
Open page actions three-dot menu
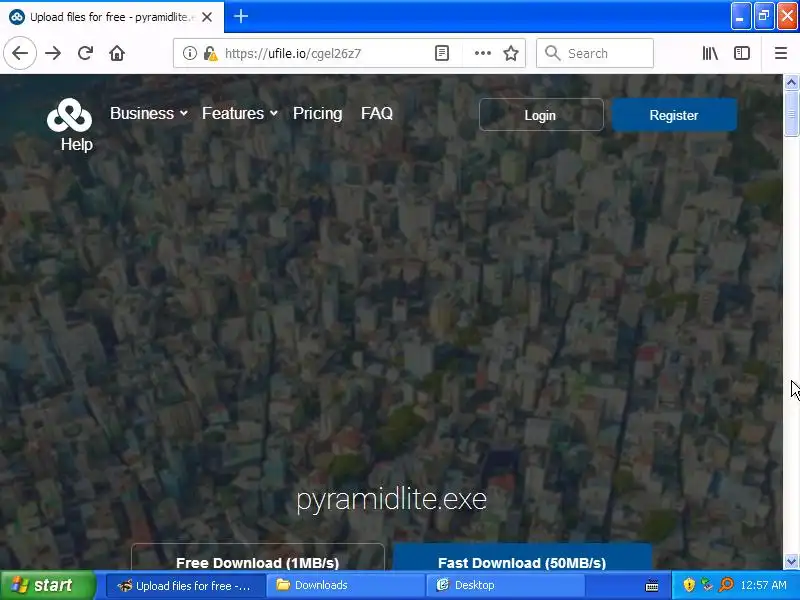tap(482, 53)
